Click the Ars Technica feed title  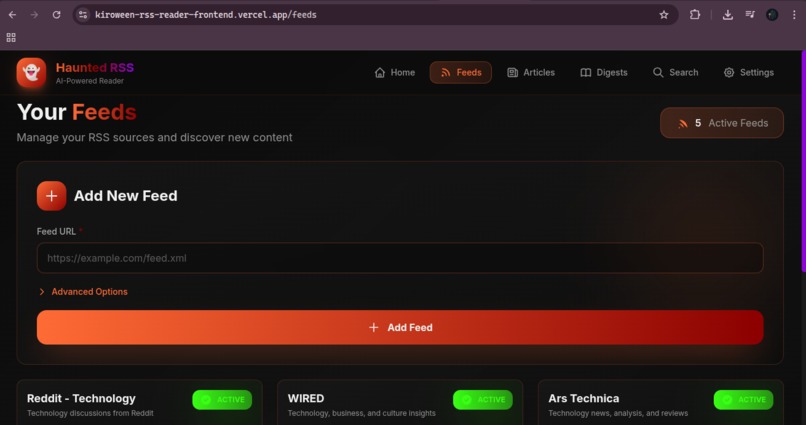583,398
